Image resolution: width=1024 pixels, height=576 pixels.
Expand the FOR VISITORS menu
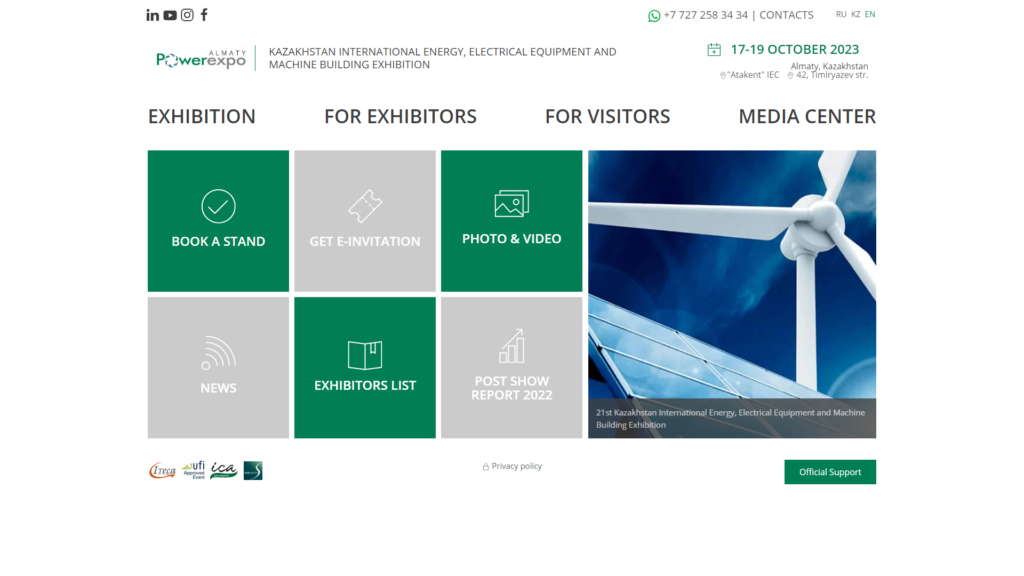[606, 116]
